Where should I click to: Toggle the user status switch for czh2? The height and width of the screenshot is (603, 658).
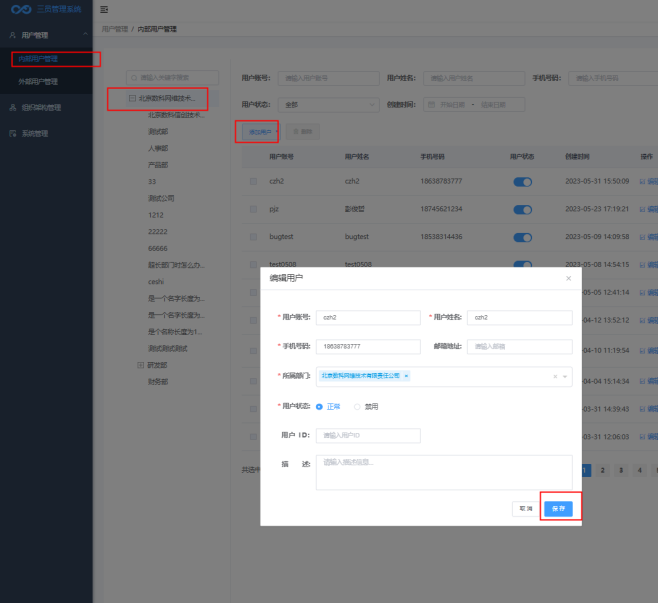(522, 182)
